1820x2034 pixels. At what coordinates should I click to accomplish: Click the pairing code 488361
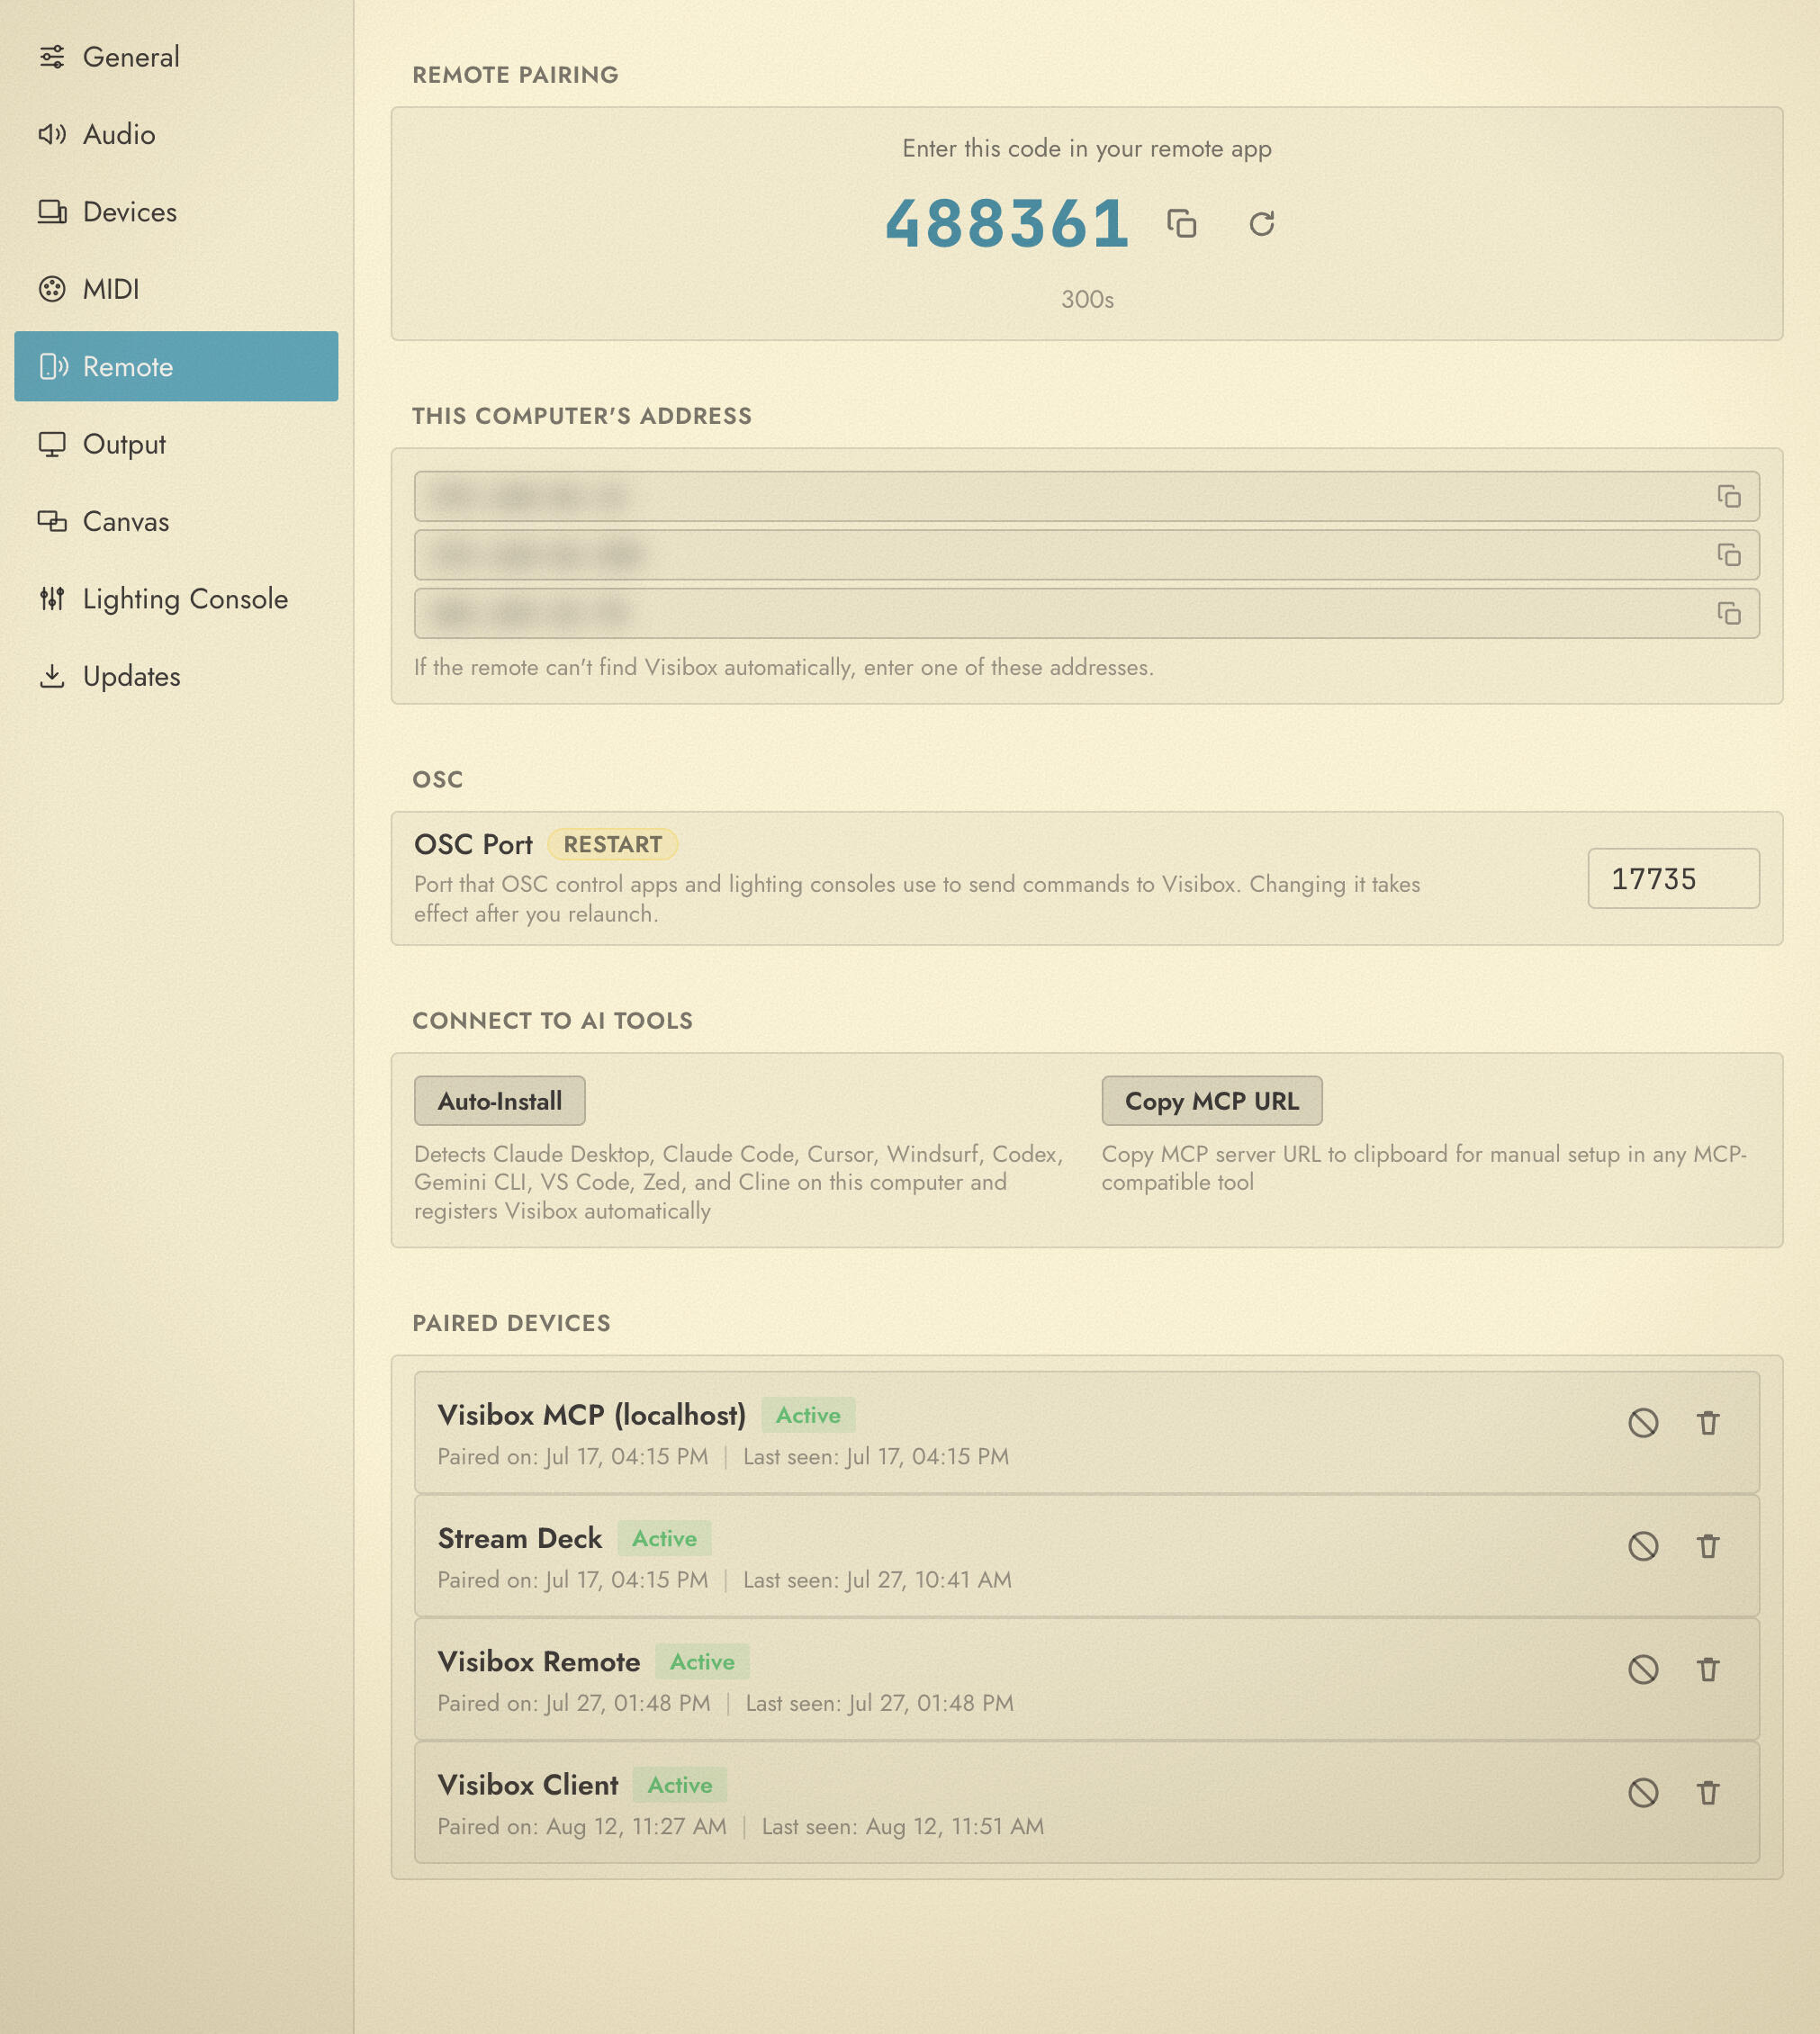1008,223
